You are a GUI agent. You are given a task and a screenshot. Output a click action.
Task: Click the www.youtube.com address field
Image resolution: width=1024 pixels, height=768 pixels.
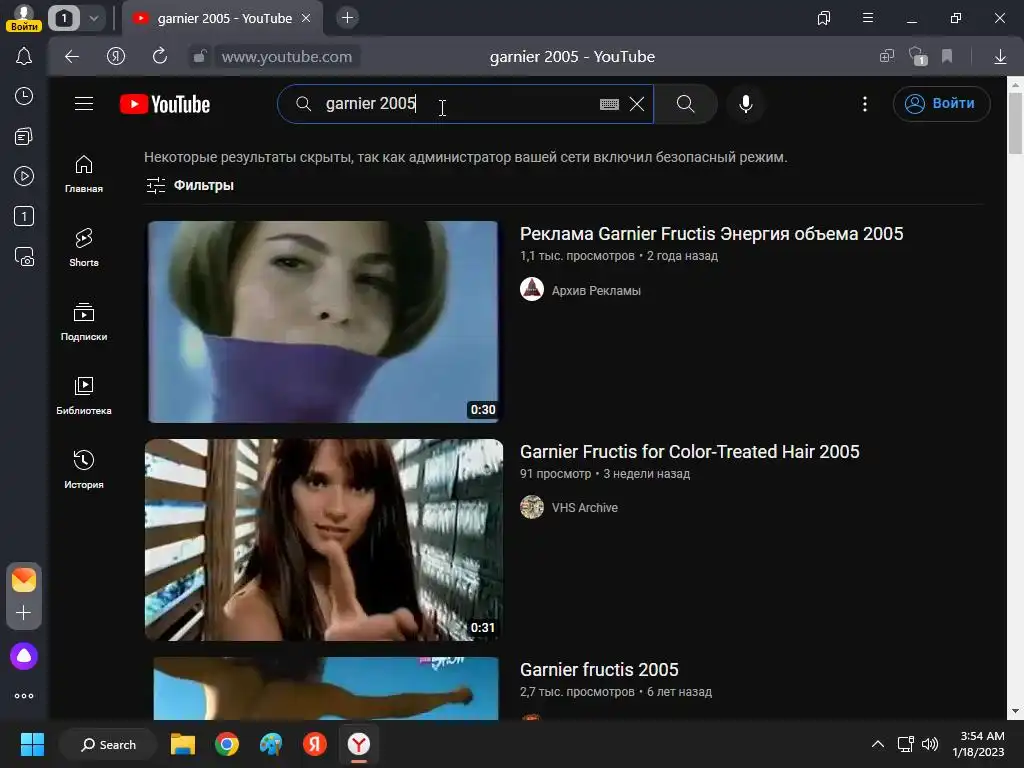pyautogui.click(x=287, y=57)
